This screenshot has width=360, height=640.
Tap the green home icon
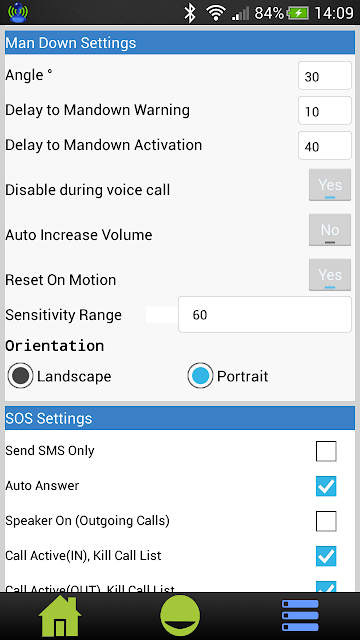60,616
